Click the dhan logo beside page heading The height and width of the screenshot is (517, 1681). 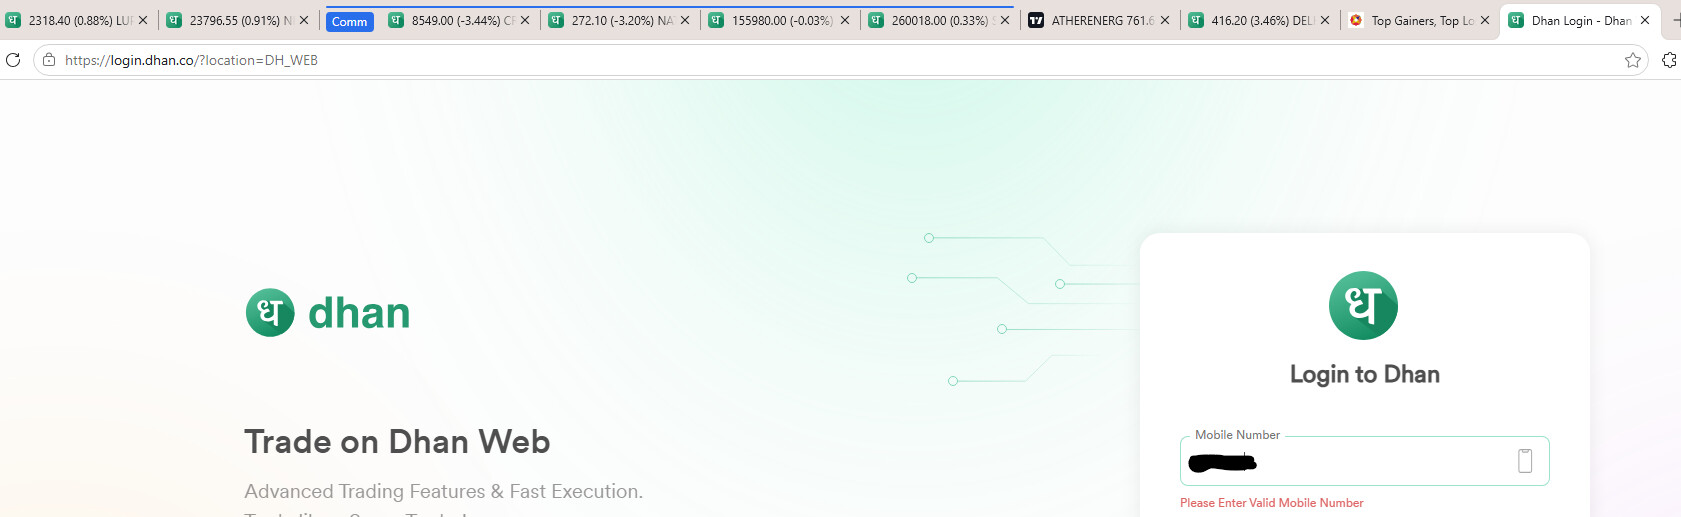[328, 313]
